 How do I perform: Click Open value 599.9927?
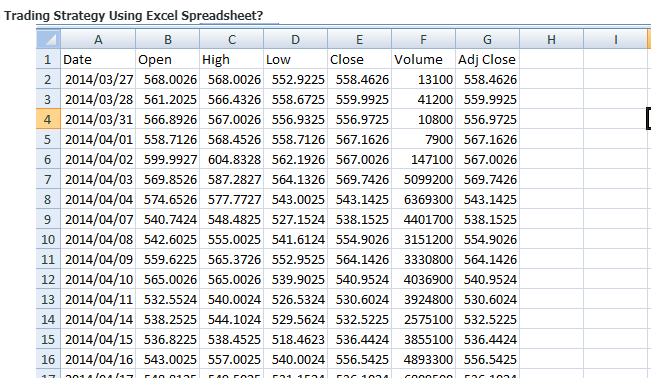click(x=168, y=159)
